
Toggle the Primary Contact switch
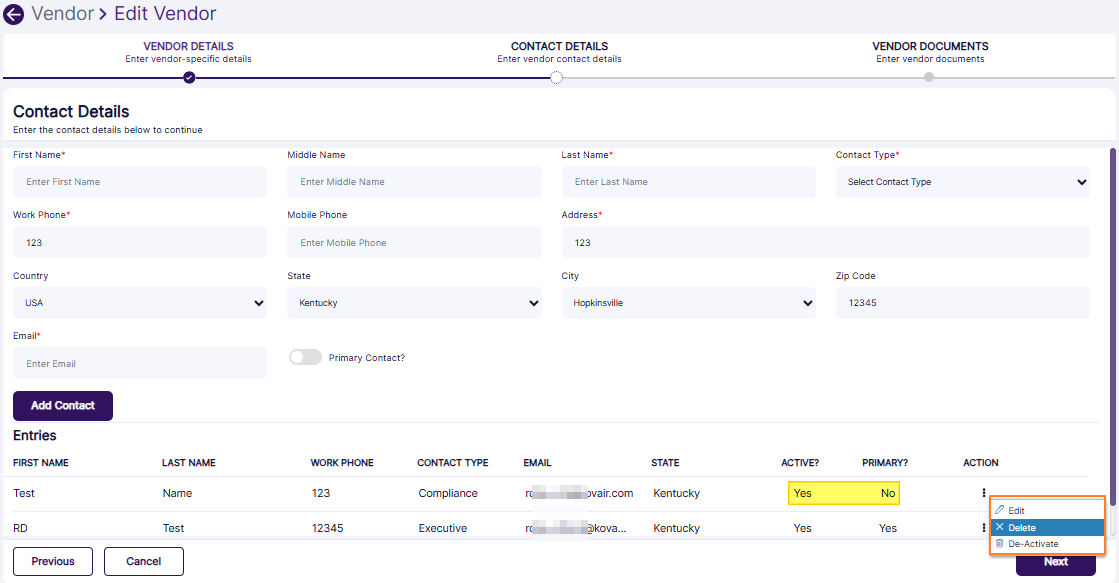305,357
